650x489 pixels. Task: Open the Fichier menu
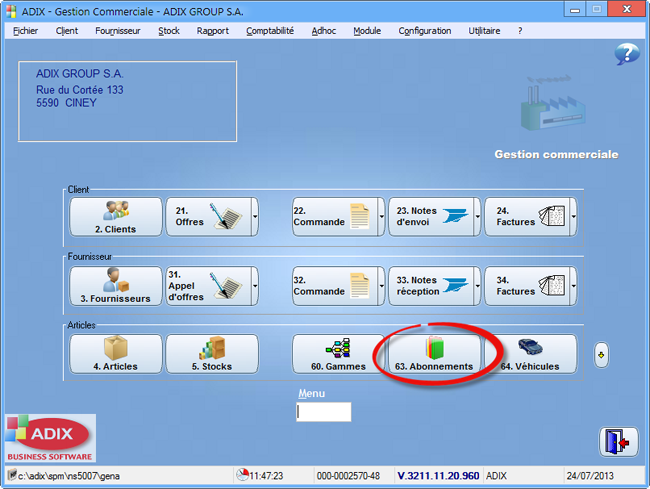tap(25, 31)
